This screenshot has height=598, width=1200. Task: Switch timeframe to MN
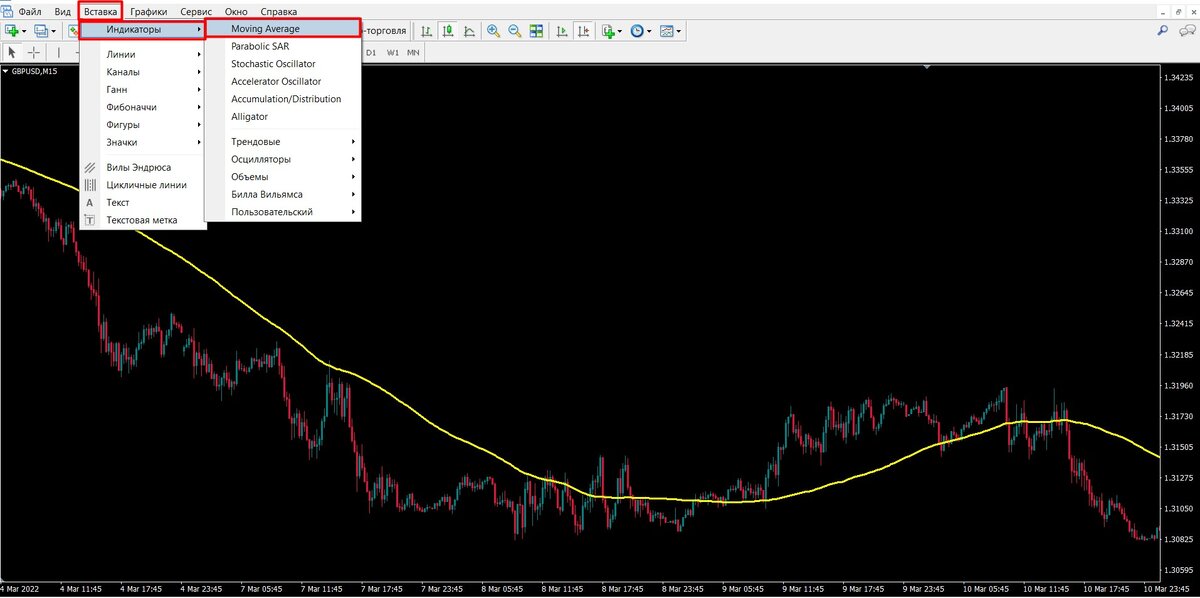coord(411,51)
